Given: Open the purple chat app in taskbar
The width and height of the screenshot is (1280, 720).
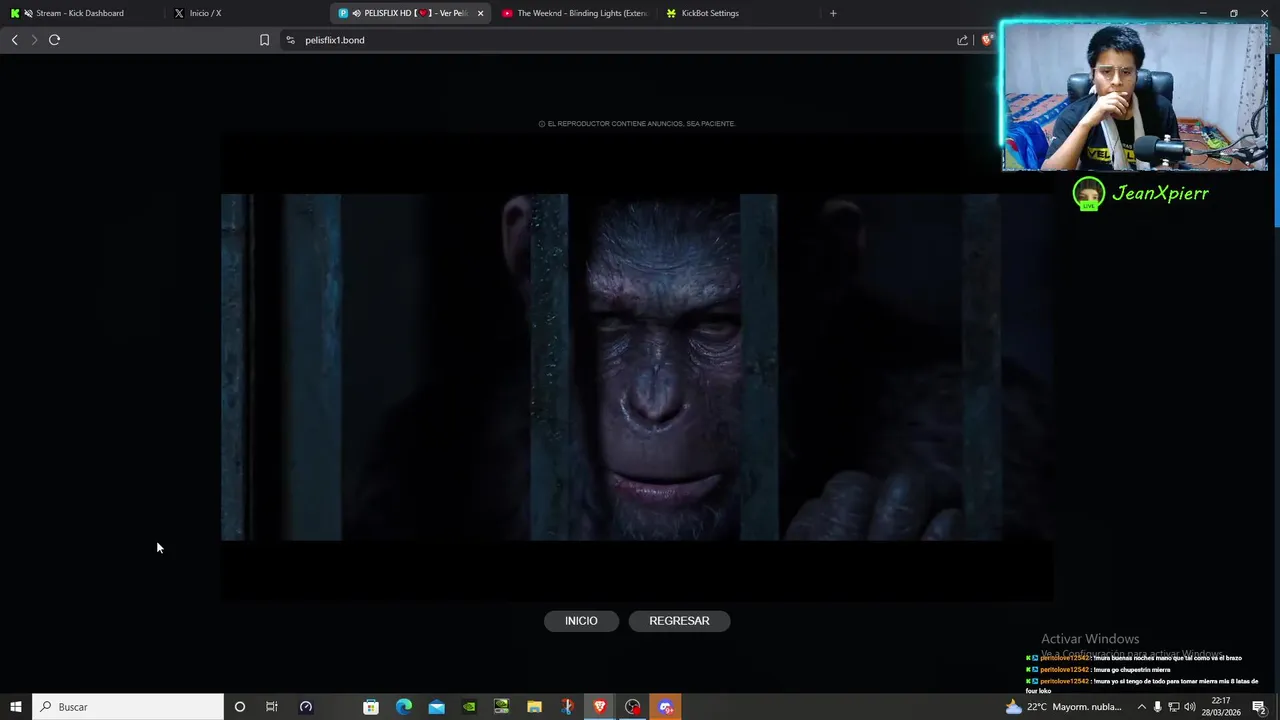Looking at the screenshot, I should [666, 707].
